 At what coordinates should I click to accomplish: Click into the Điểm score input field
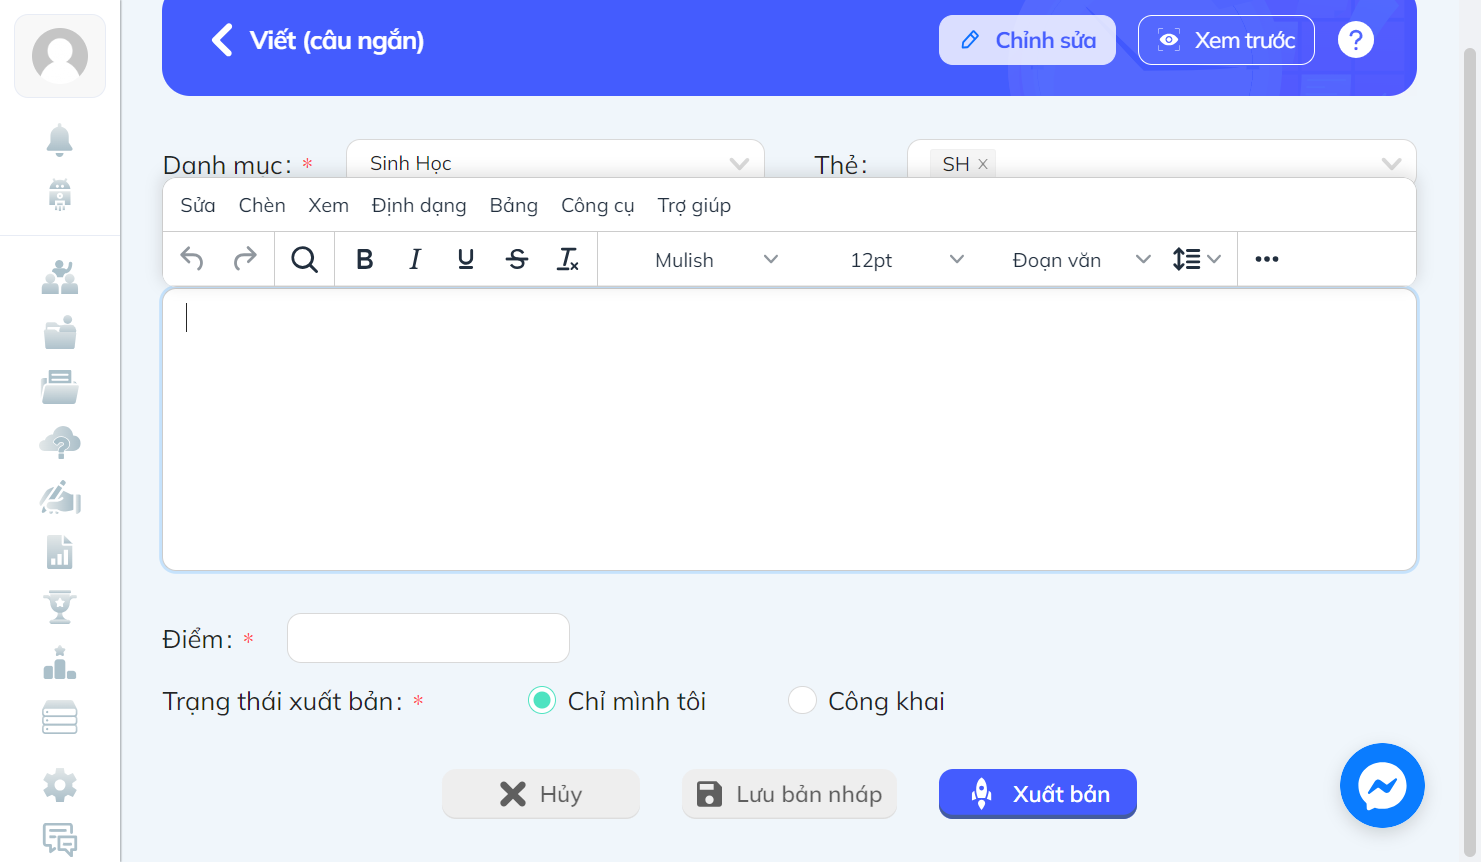tap(428, 638)
